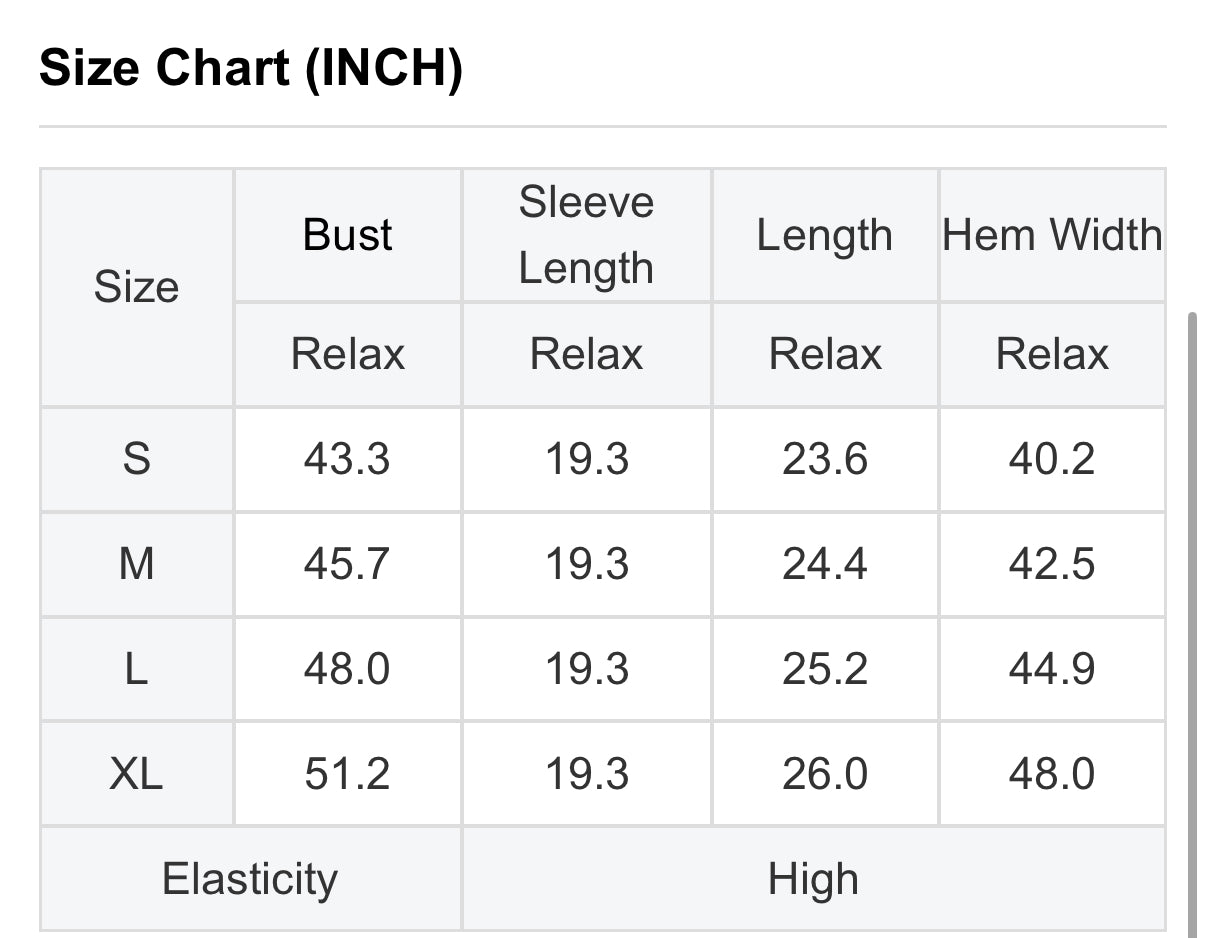Click the 43.3 bust value for size S
1206x938 pixels.
pyautogui.click(x=347, y=459)
